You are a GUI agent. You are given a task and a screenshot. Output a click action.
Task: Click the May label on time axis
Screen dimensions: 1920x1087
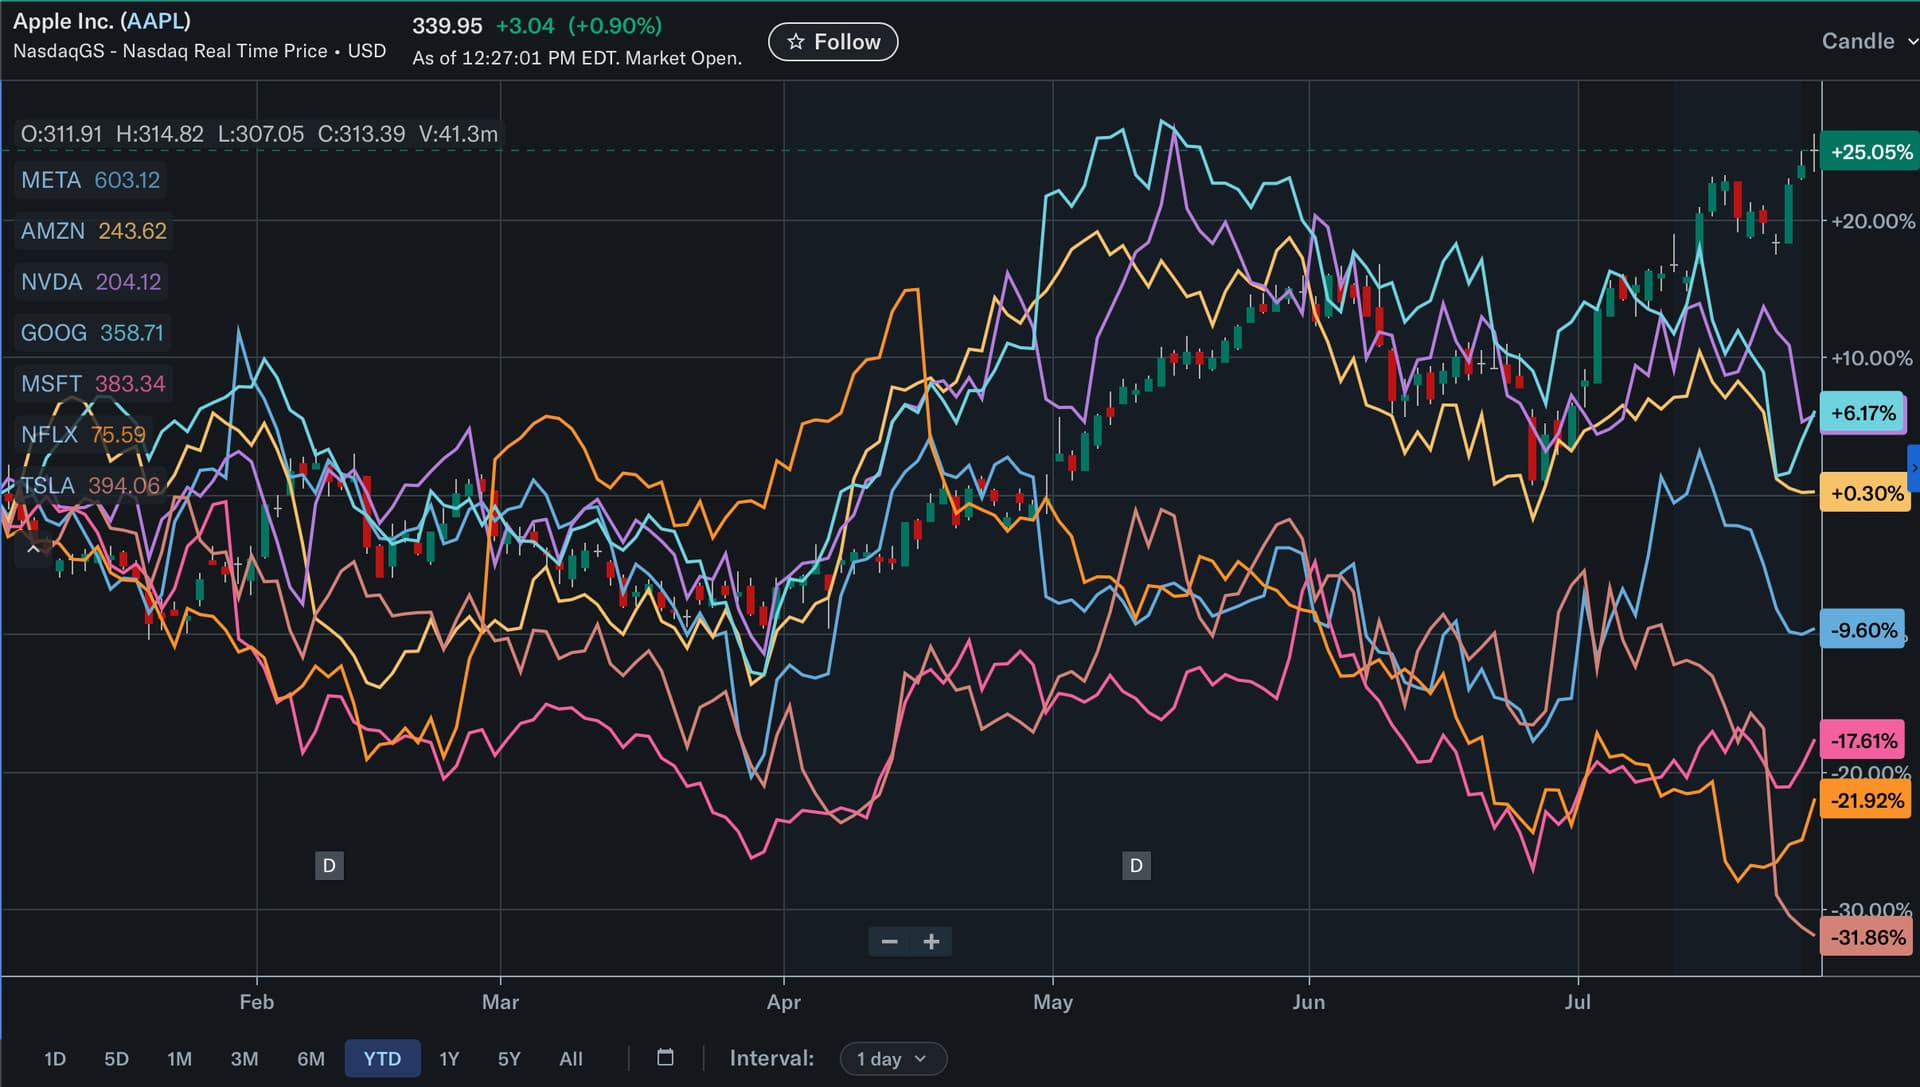coord(1053,1002)
